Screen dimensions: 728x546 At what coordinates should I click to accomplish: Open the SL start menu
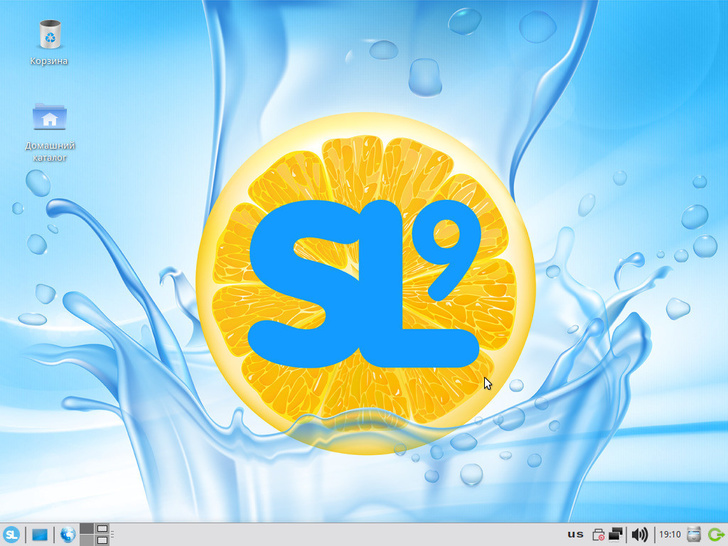click(12, 535)
